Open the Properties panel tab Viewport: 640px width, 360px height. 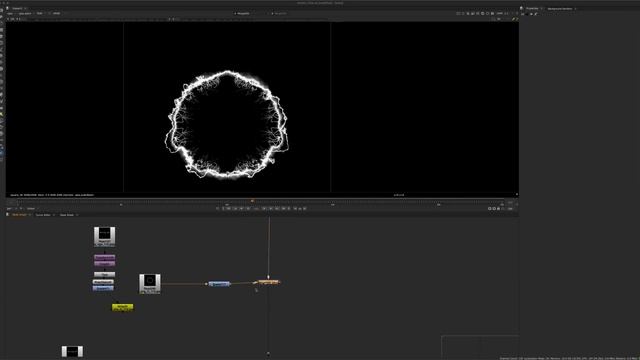532,8
